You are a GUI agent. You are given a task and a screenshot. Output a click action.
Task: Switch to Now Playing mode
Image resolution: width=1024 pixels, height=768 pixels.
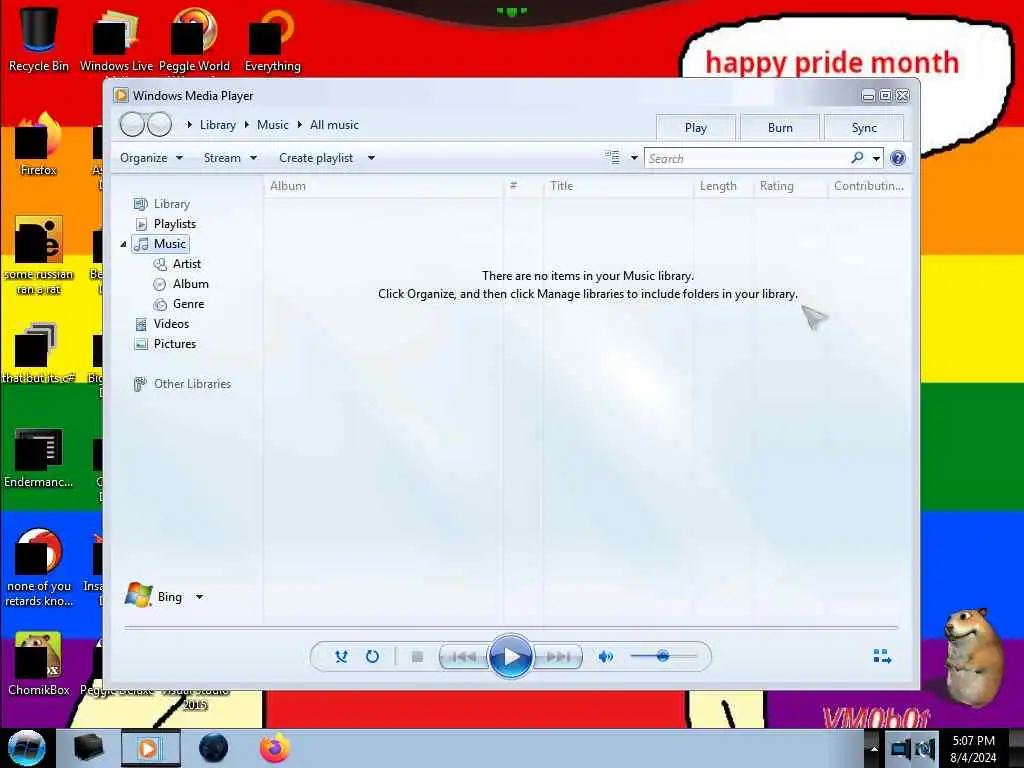coord(882,656)
